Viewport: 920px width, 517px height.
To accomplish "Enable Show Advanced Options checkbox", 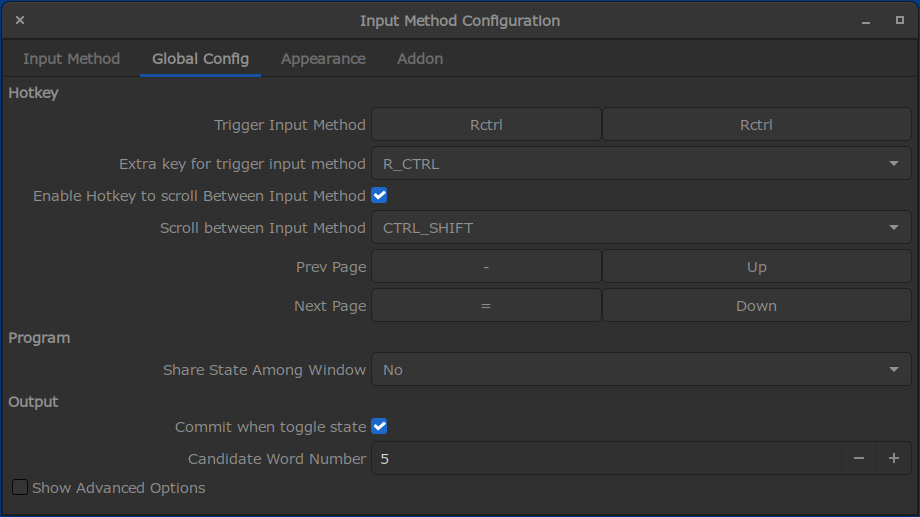I will pyautogui.click(x=20, y=488).
